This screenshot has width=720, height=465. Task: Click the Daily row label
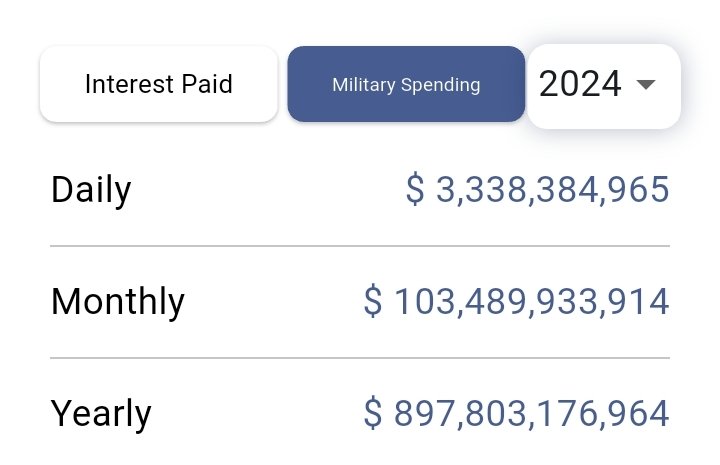pyautogui.click(x=91, y=189)
